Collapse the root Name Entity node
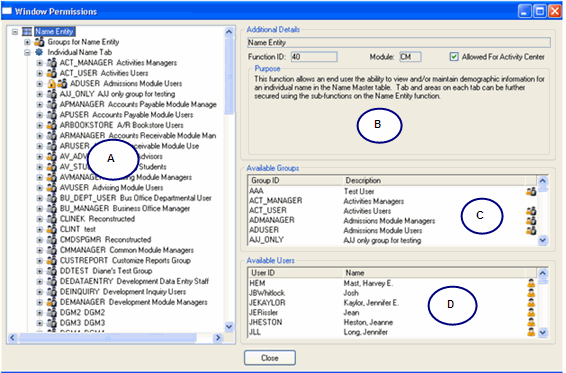Viewport: 566px width, 373px height. (x=15, y=32)
